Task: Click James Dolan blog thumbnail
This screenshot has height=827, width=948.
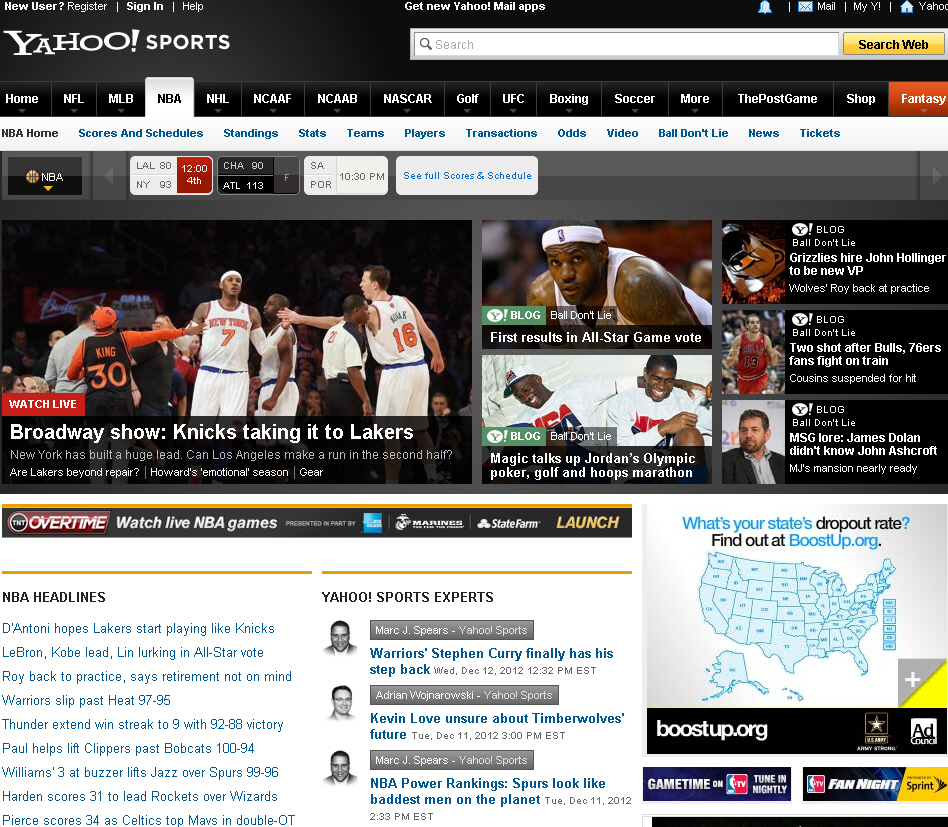Action: pos(753,442)
